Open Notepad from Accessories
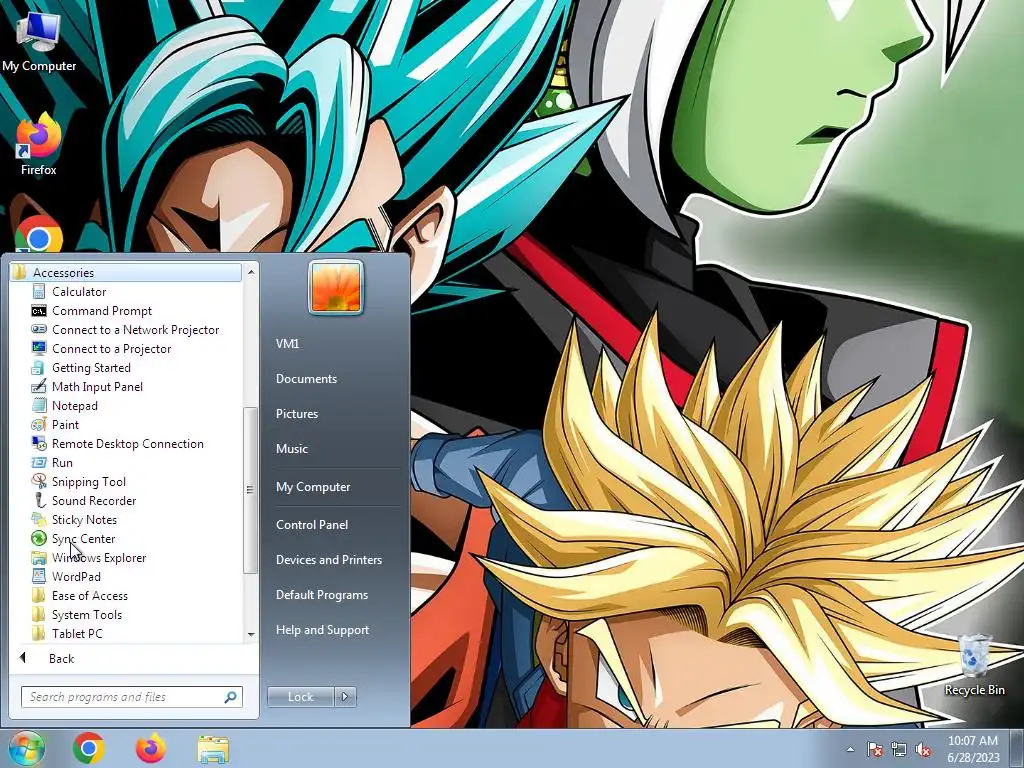Viewport: 1024px width, 768px height. [74, 406]
